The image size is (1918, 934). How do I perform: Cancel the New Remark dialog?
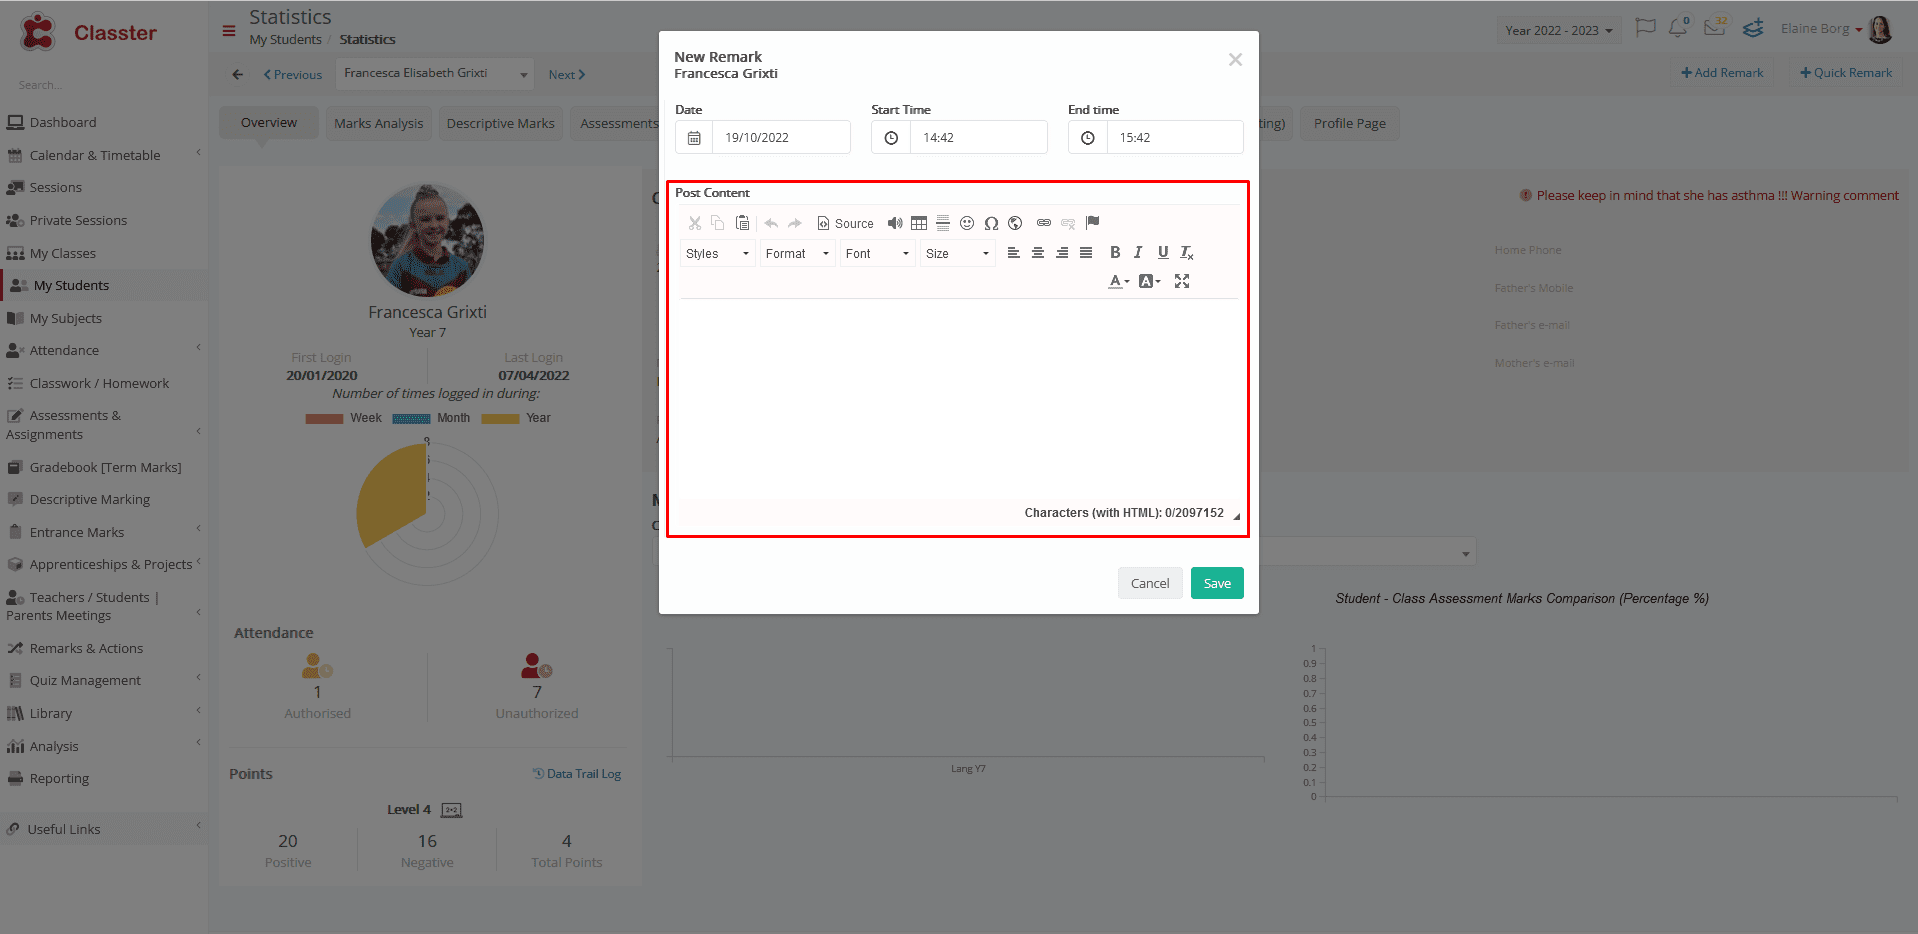pyautogui.click(x=1150, y=583)
